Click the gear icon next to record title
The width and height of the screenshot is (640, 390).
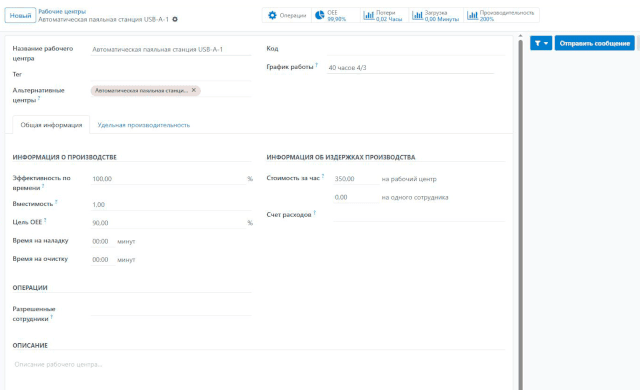175,19
